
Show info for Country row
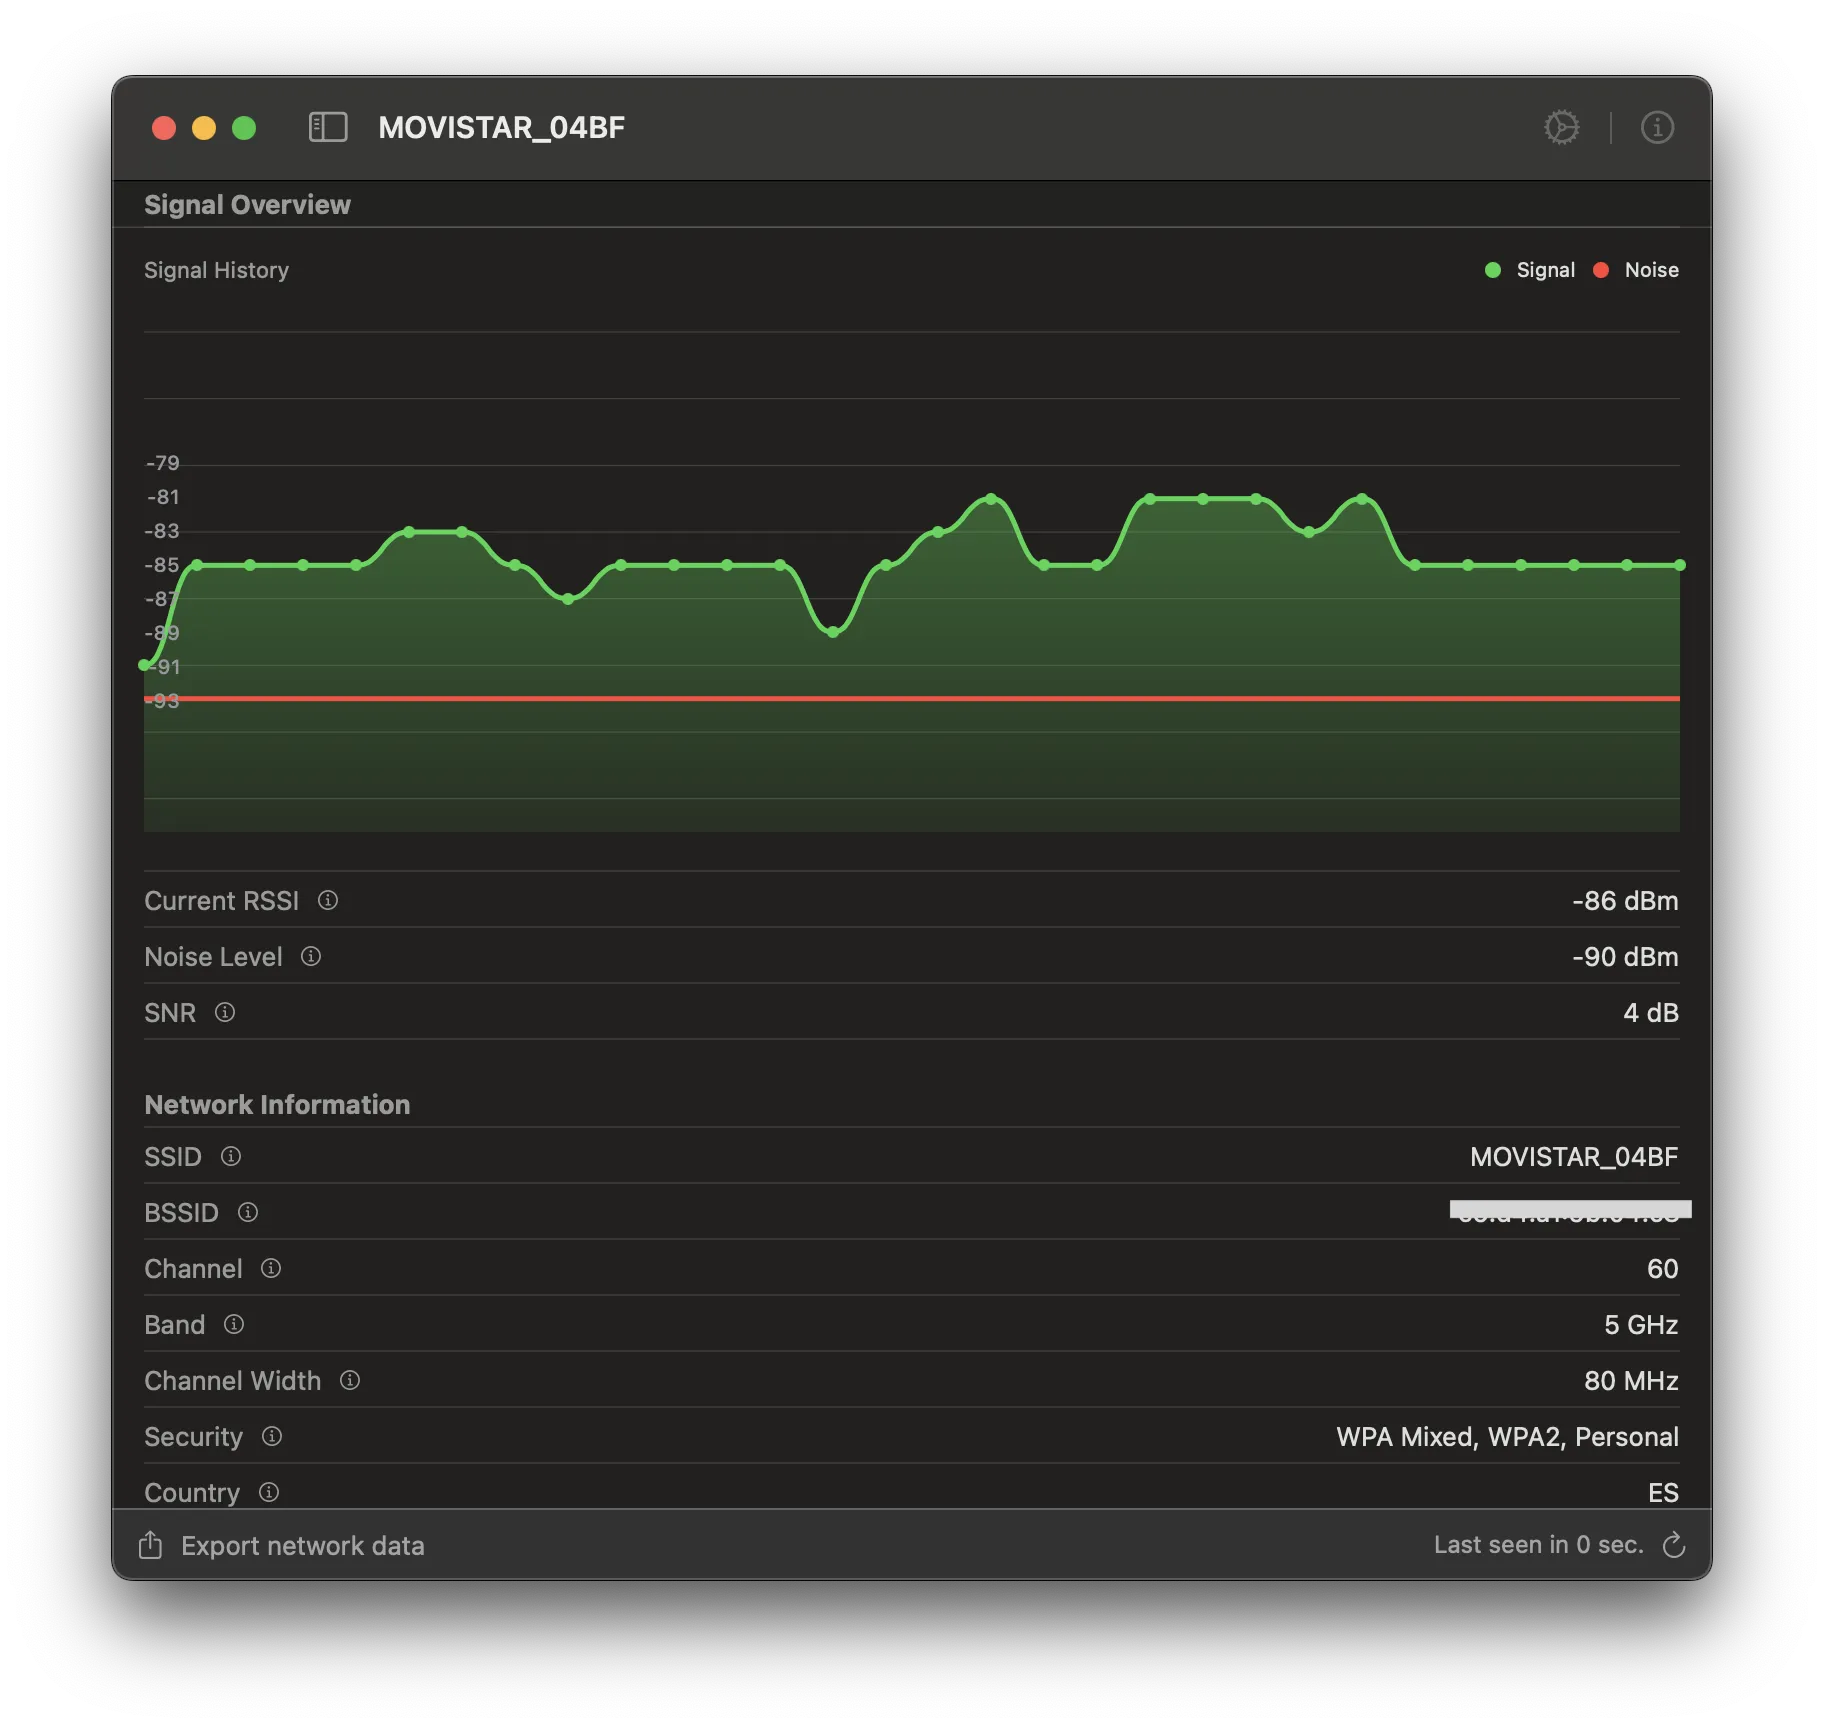tap(269, 1492)
